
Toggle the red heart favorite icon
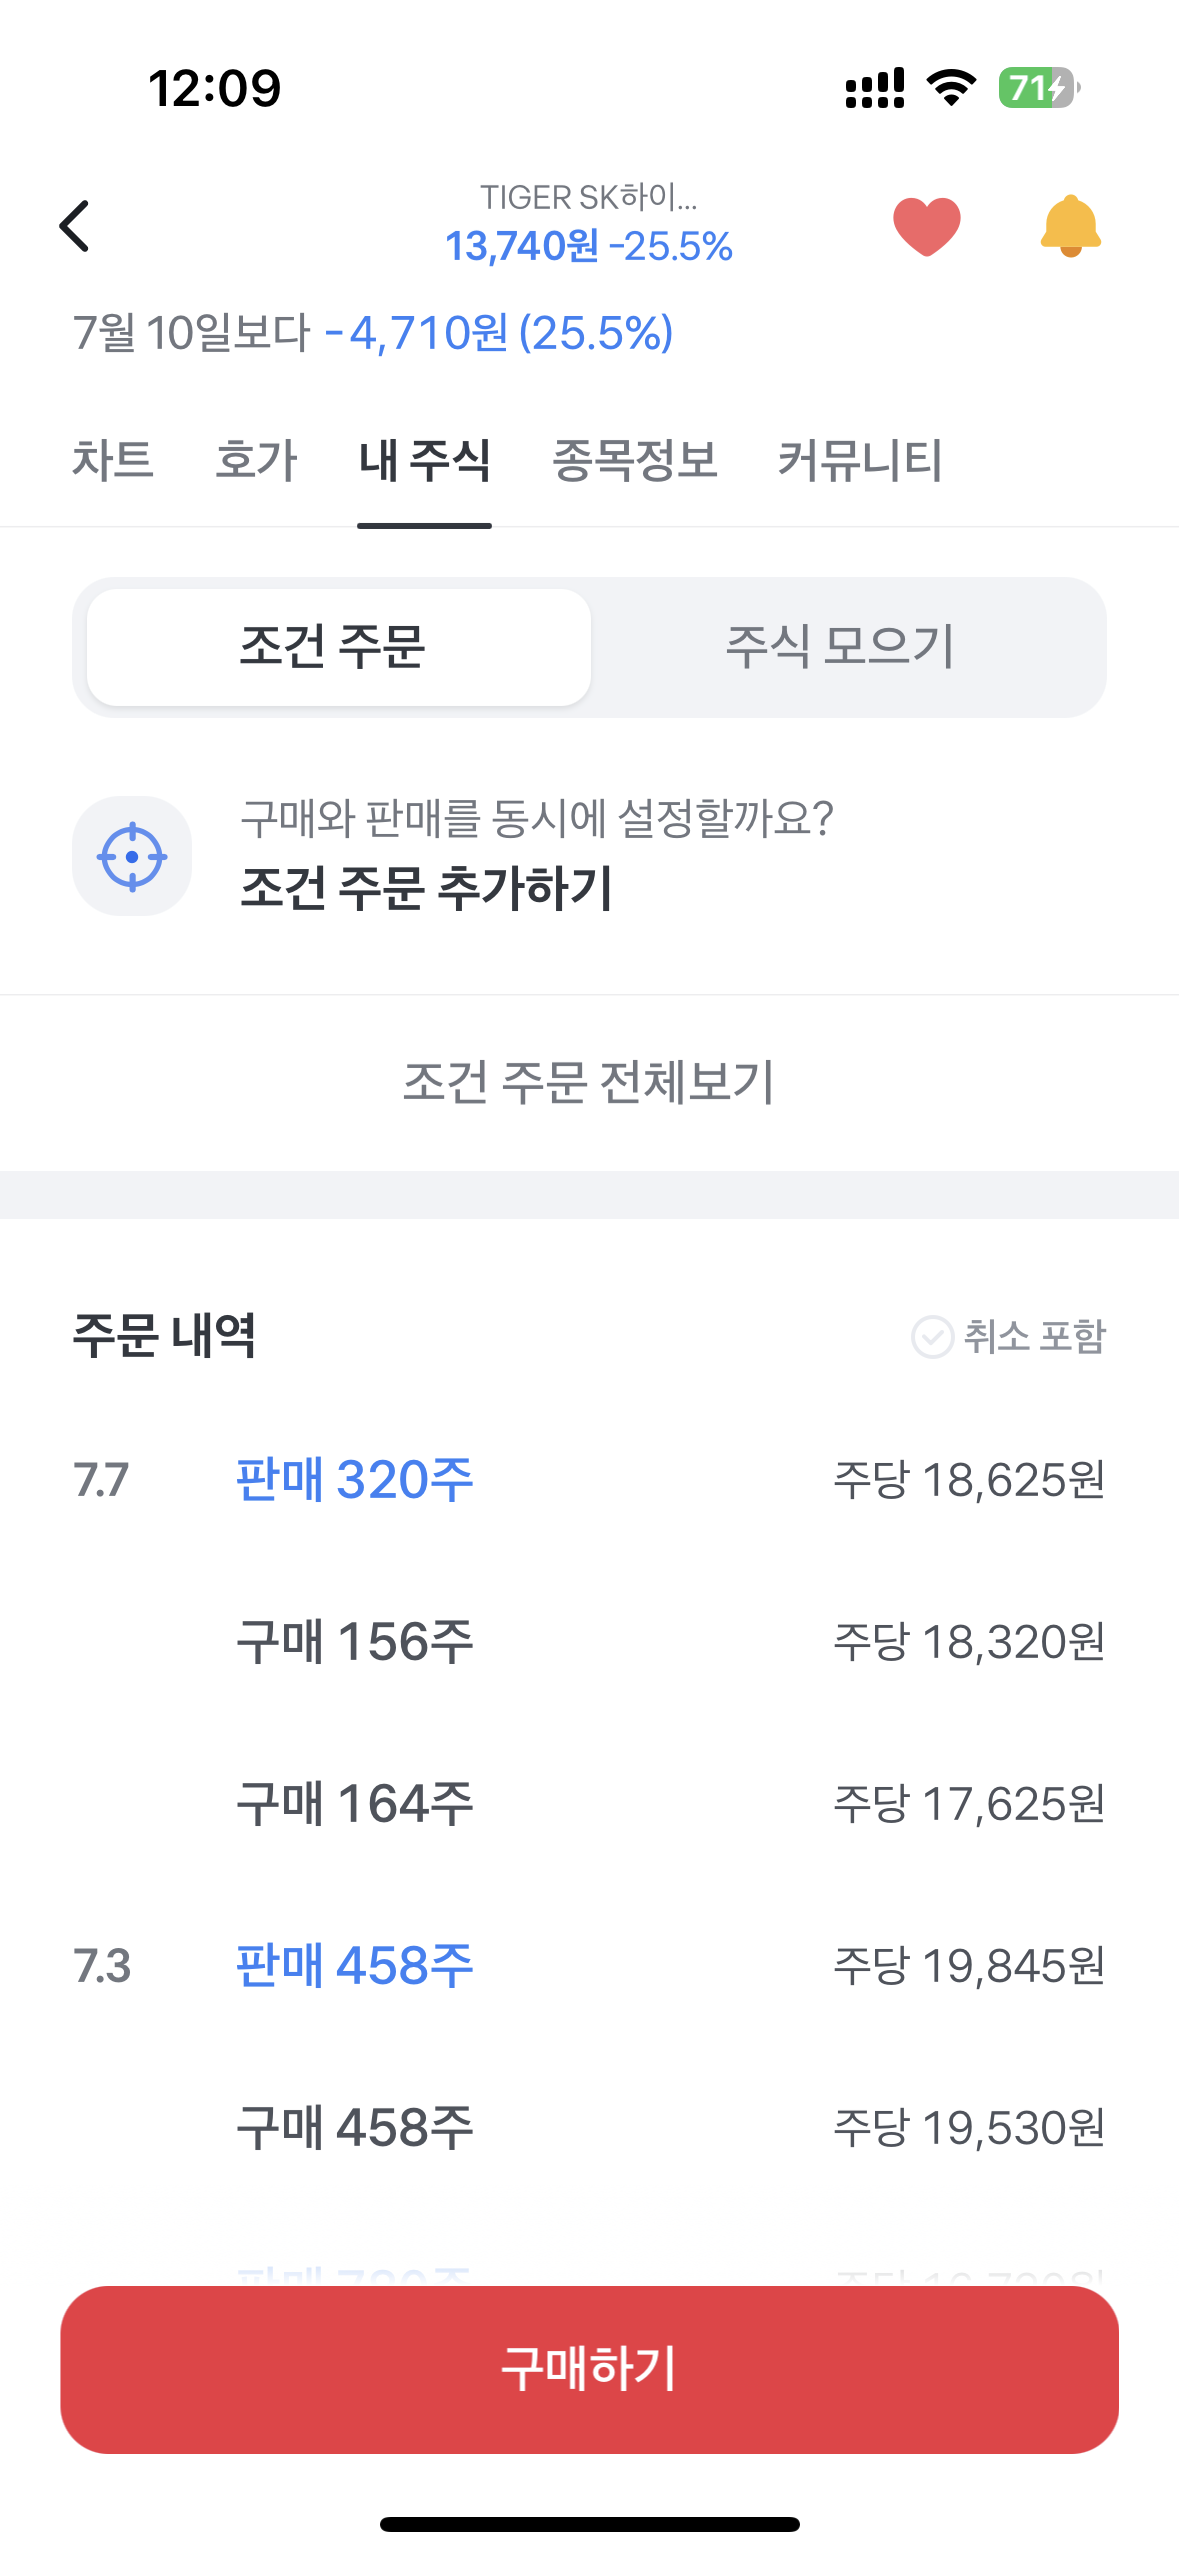pos(926,226)
